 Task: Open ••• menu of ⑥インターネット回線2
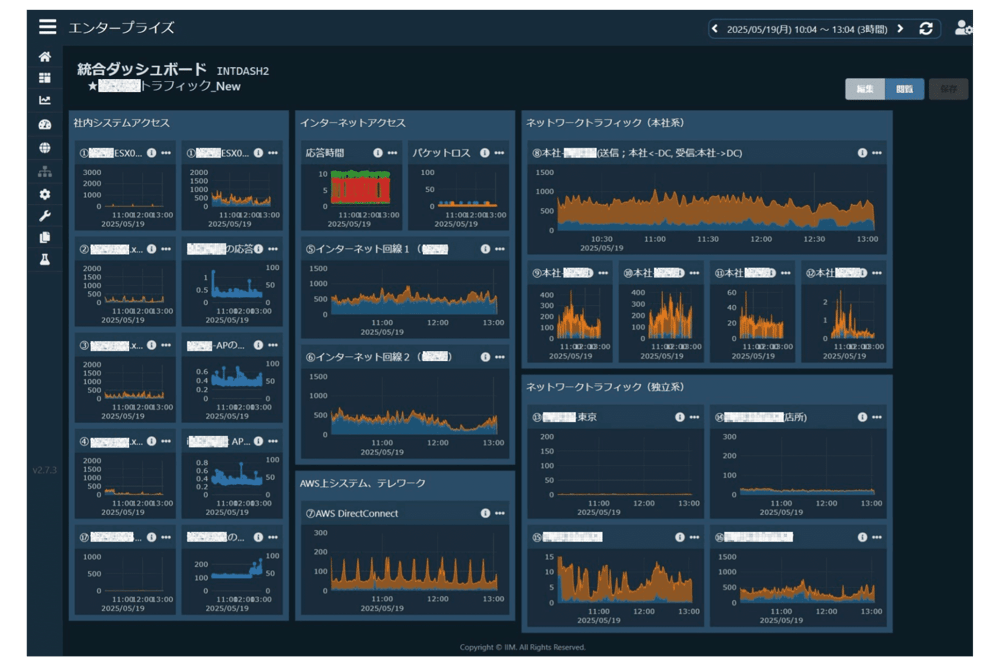pos(500,357)
